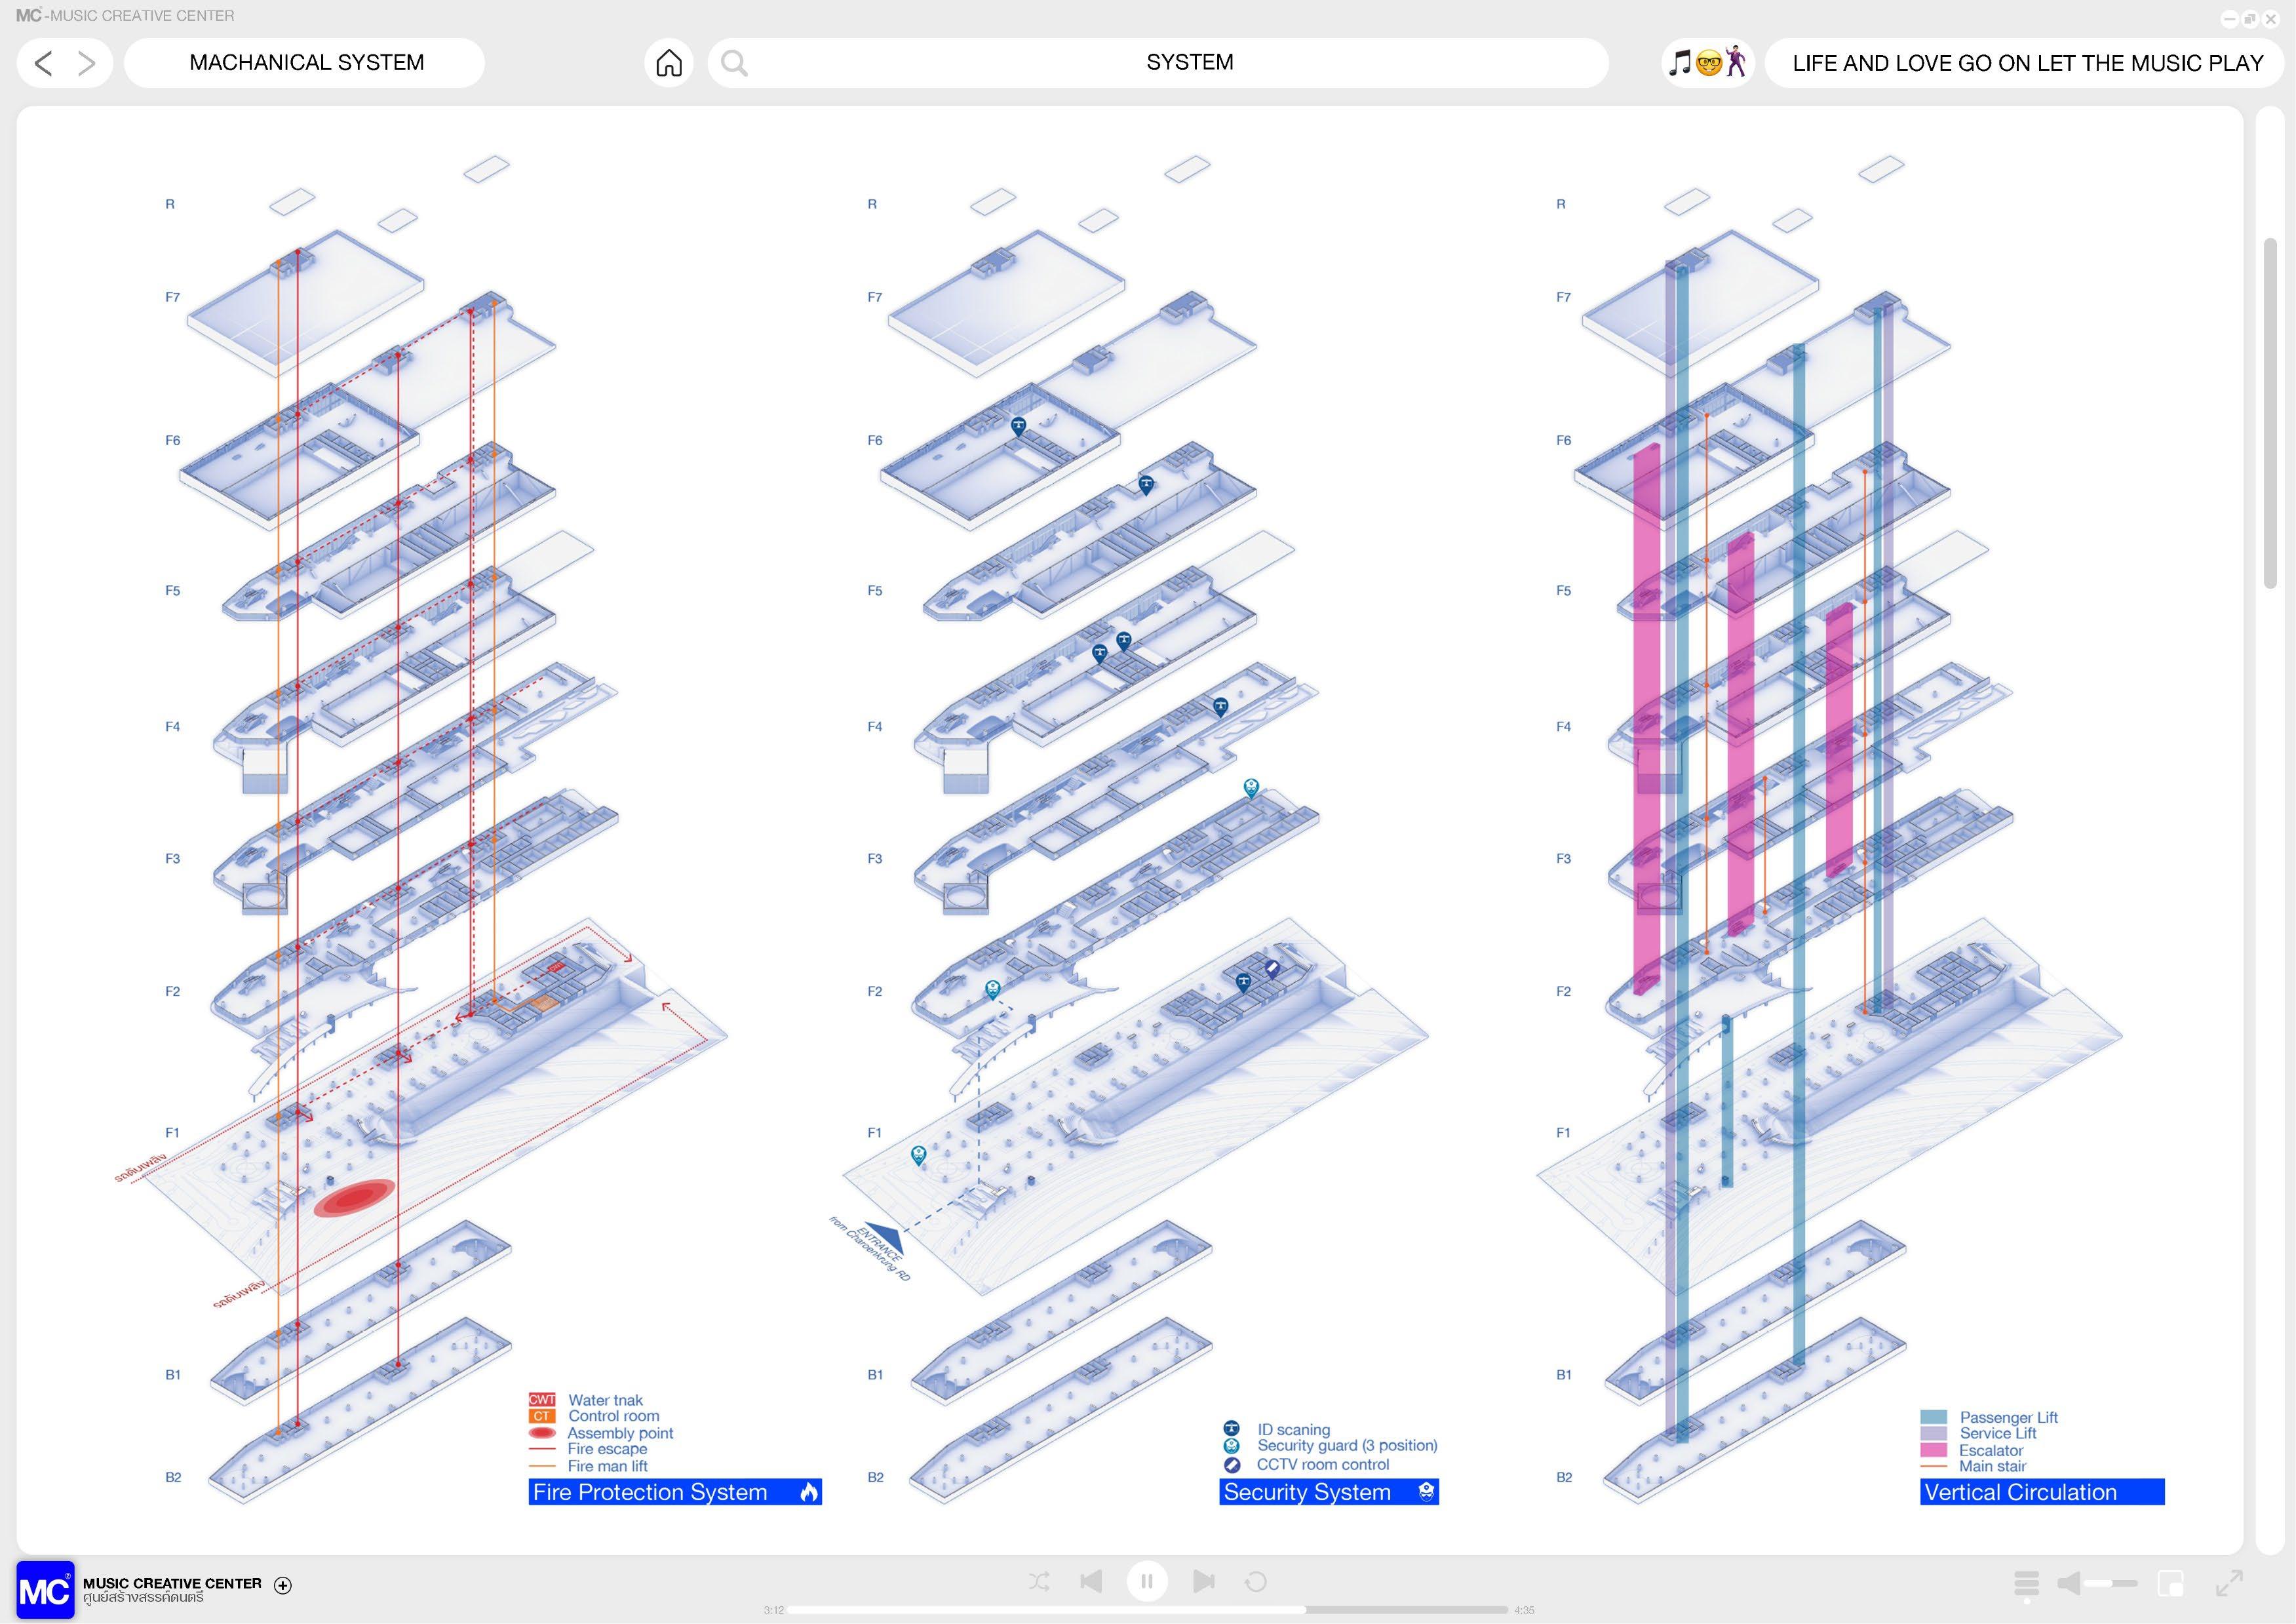
Task: Open the MACHANICAL SYSTEM tab
Action: [x=305, y=63]
